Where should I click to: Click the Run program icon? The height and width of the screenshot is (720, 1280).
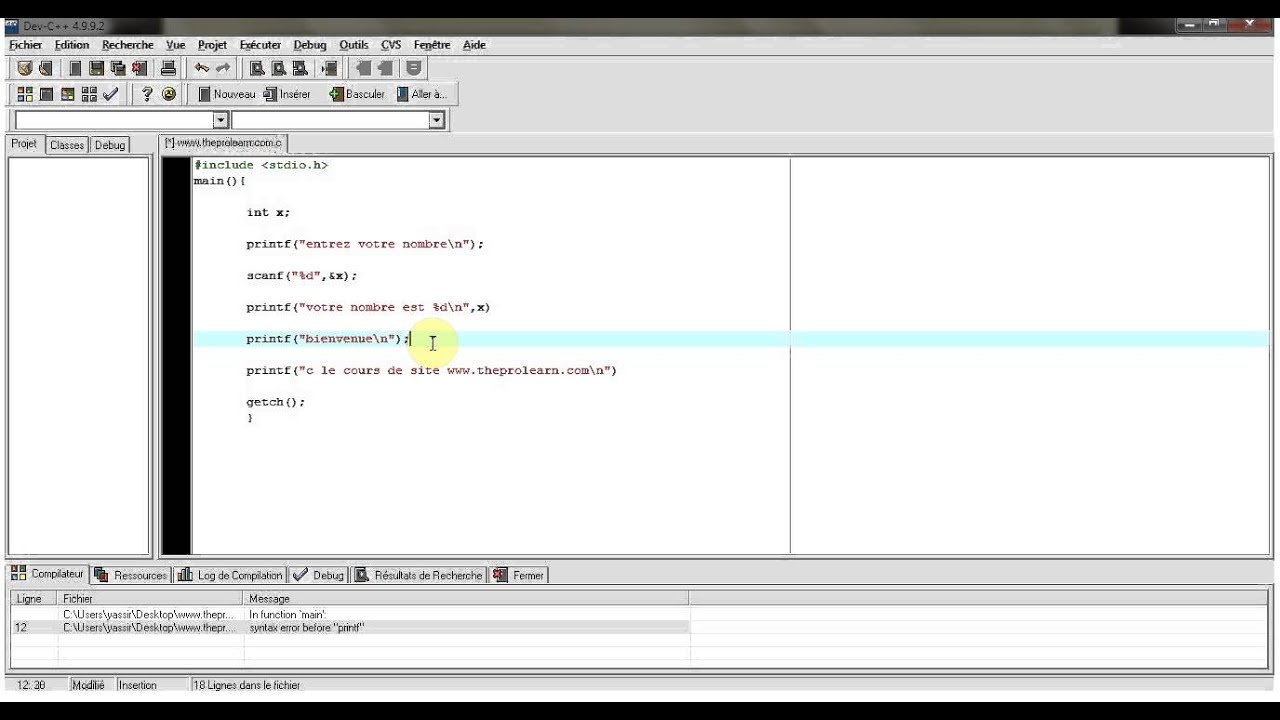point(46,94)
